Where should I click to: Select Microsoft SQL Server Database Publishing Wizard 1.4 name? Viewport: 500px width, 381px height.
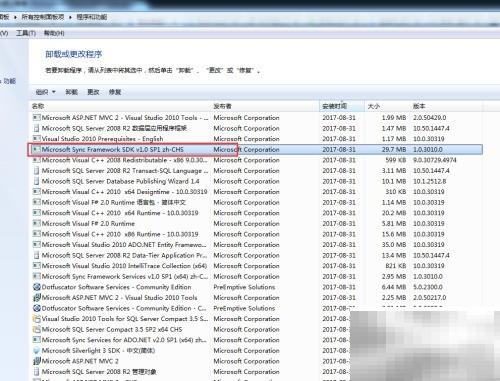pos(120,181)
